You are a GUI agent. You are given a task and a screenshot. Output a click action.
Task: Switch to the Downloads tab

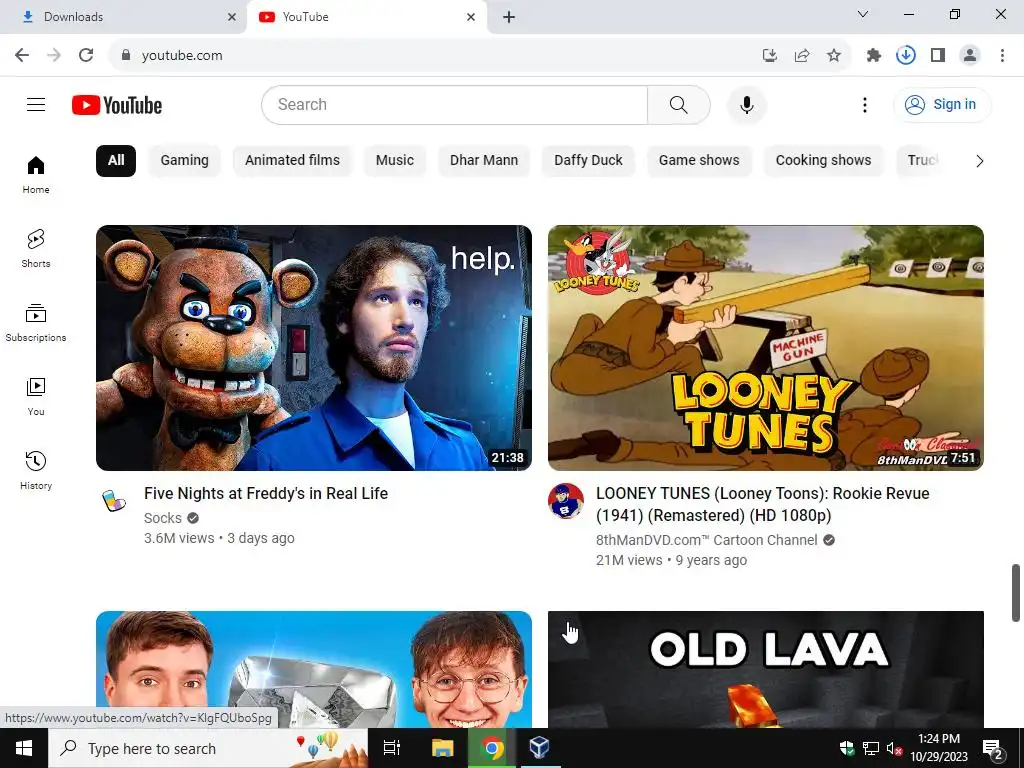coord(124,17)
